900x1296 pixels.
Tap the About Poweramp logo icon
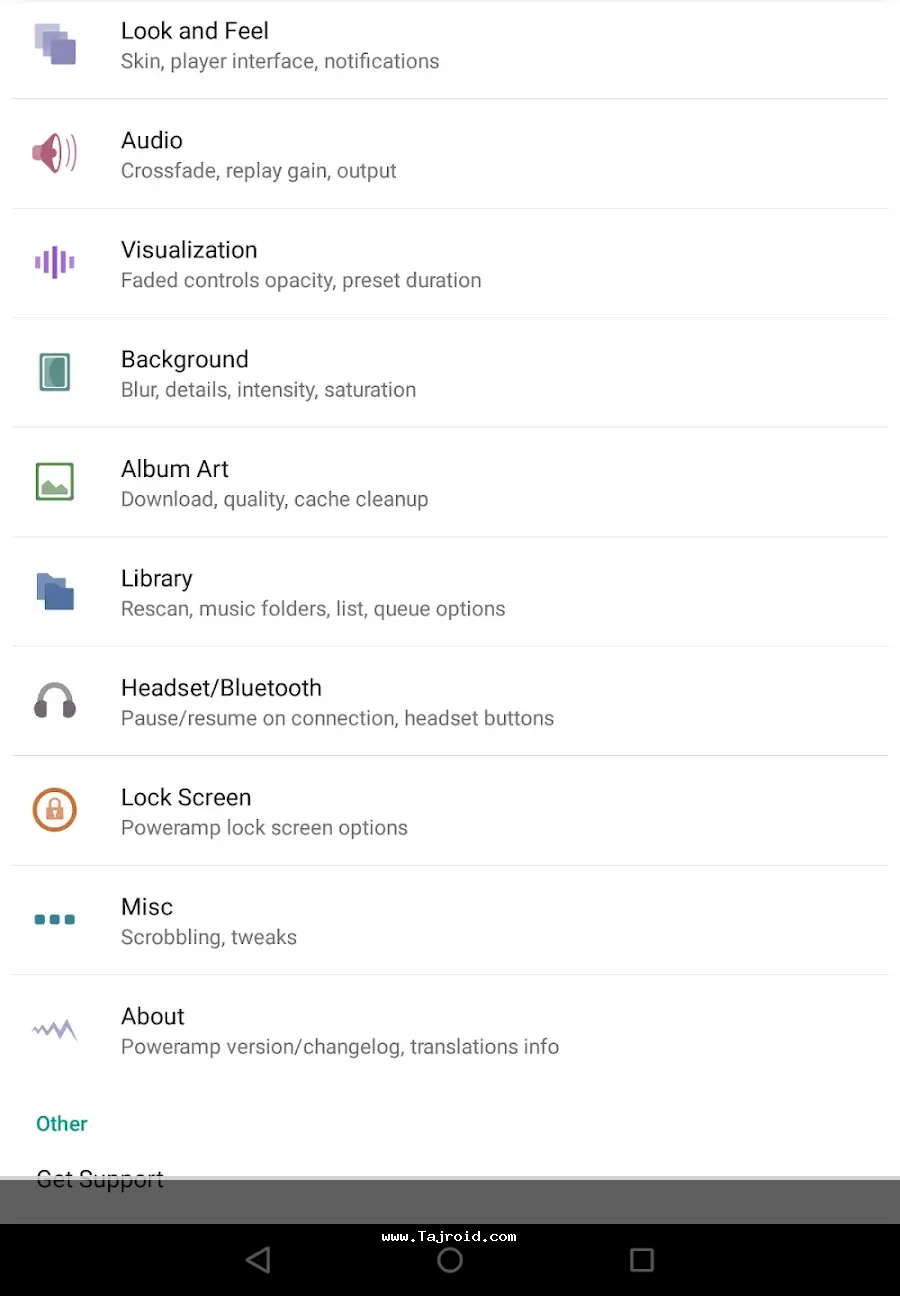[x=55, y=1029]
